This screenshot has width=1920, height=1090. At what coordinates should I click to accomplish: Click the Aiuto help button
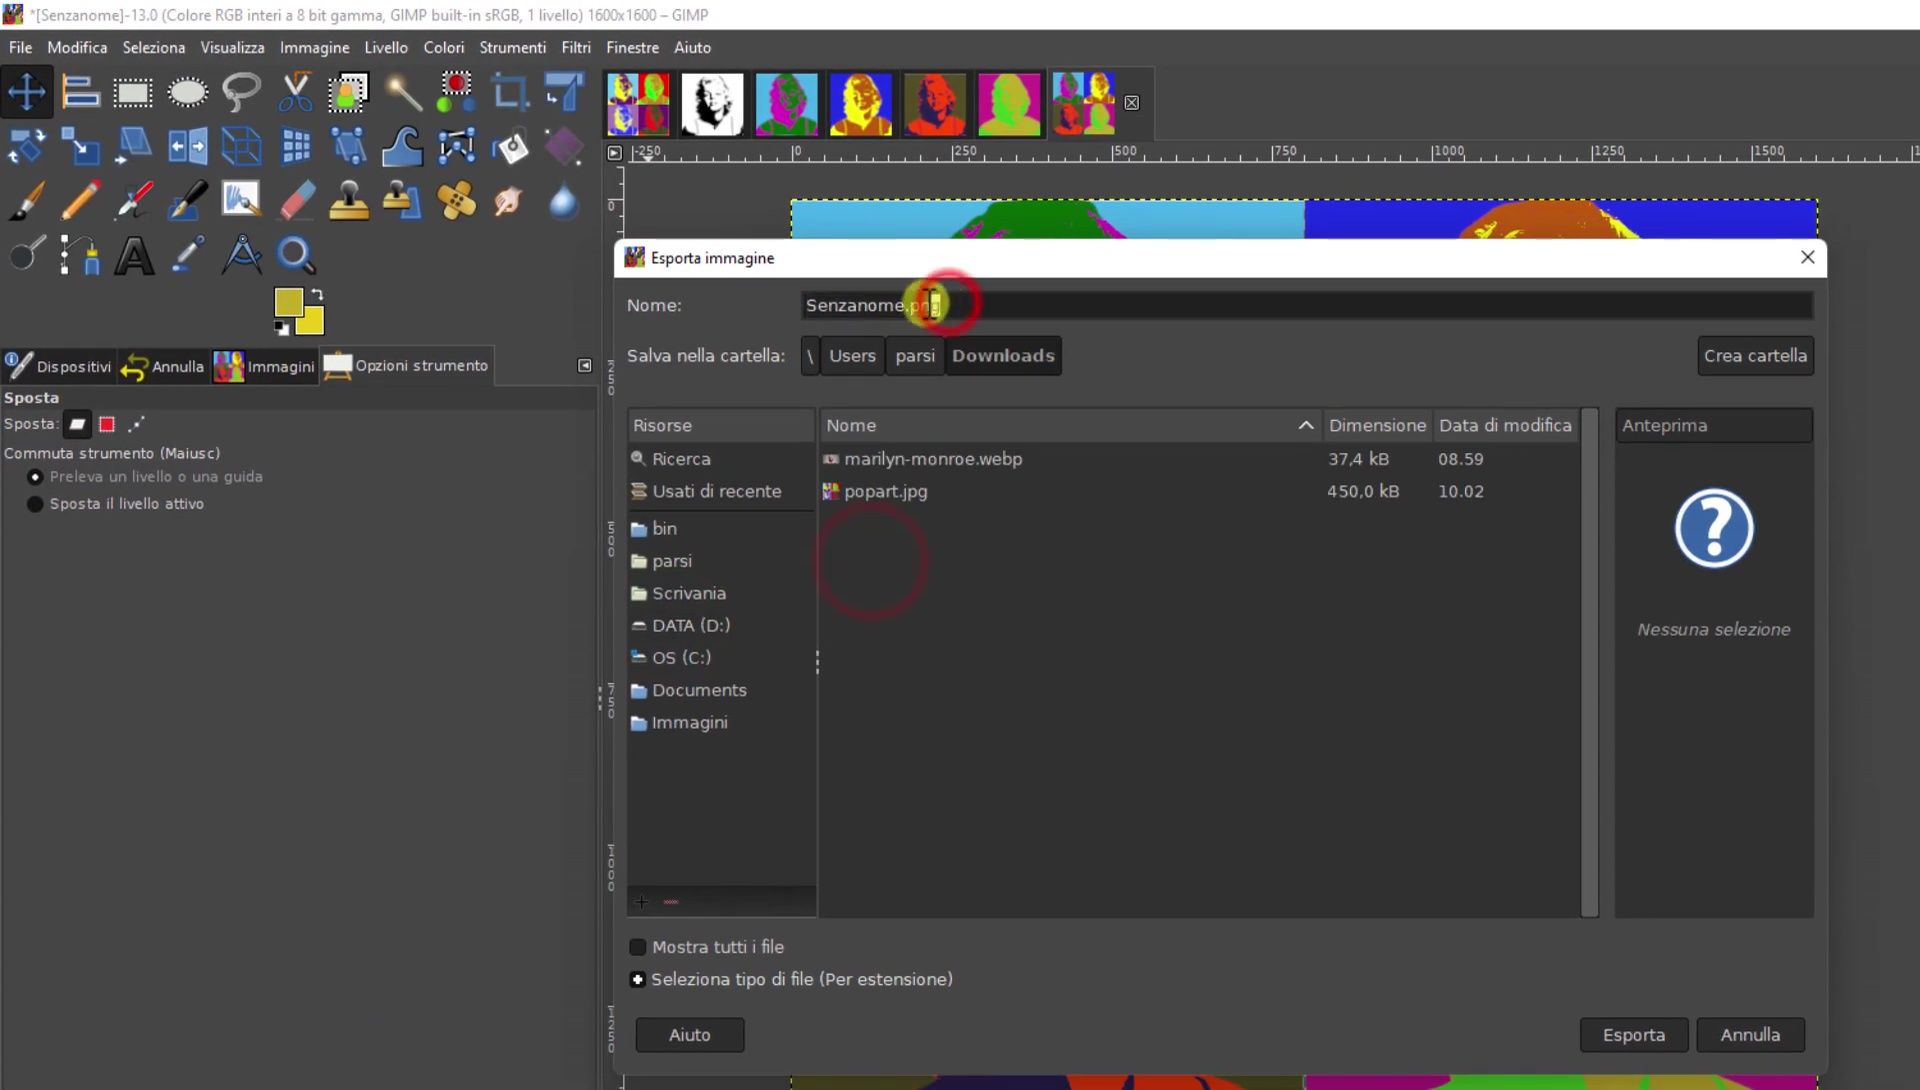(690, 1035)
